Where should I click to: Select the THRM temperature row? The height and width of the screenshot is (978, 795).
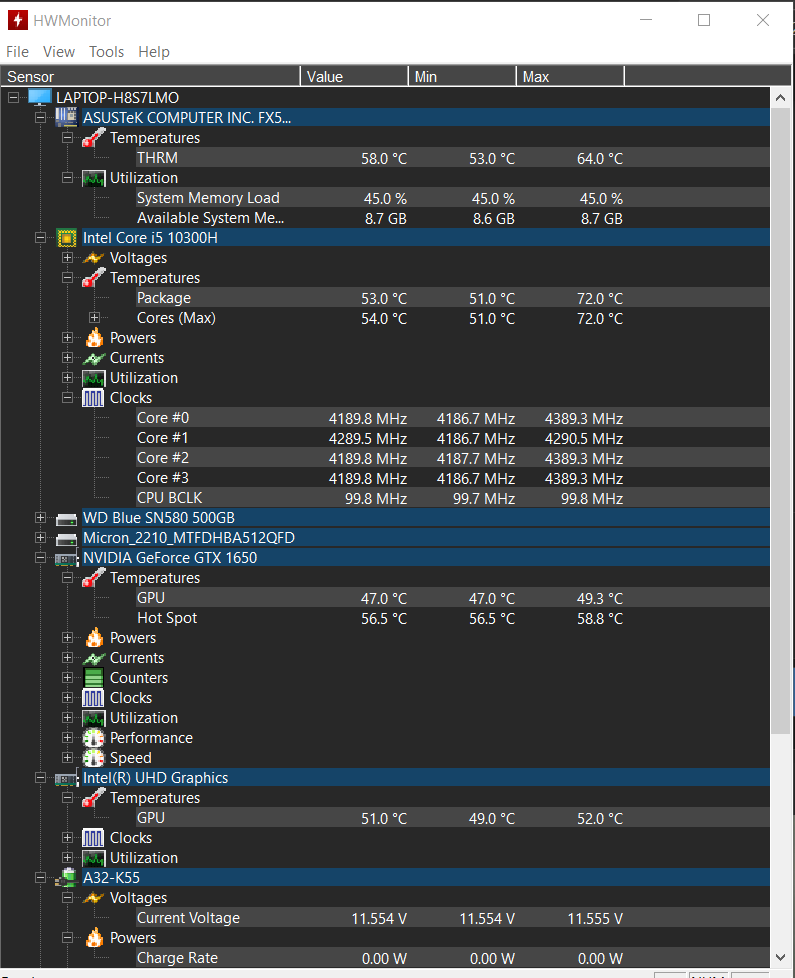(453, 157)
